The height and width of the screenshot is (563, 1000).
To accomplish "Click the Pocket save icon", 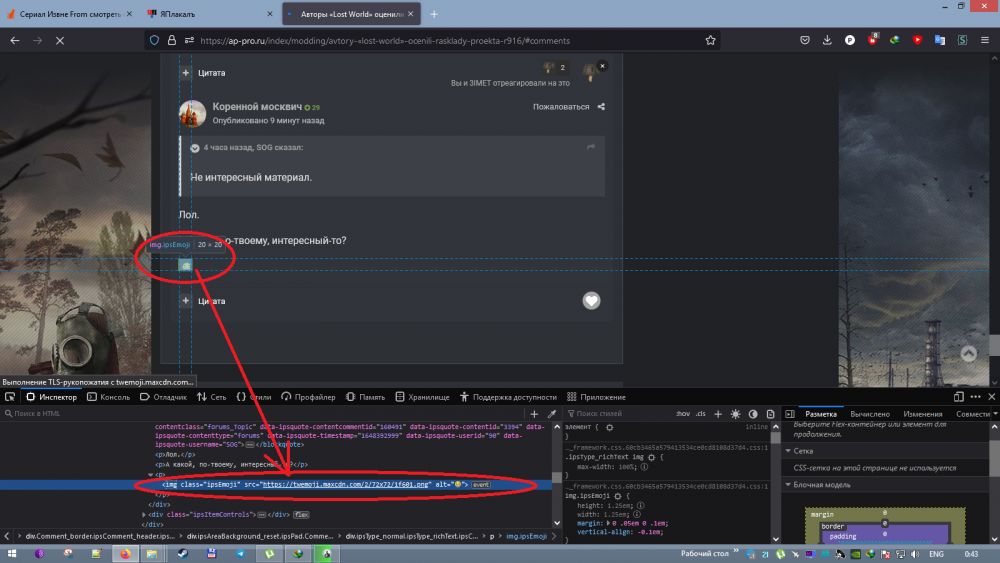I will click(x=806, y=41).
